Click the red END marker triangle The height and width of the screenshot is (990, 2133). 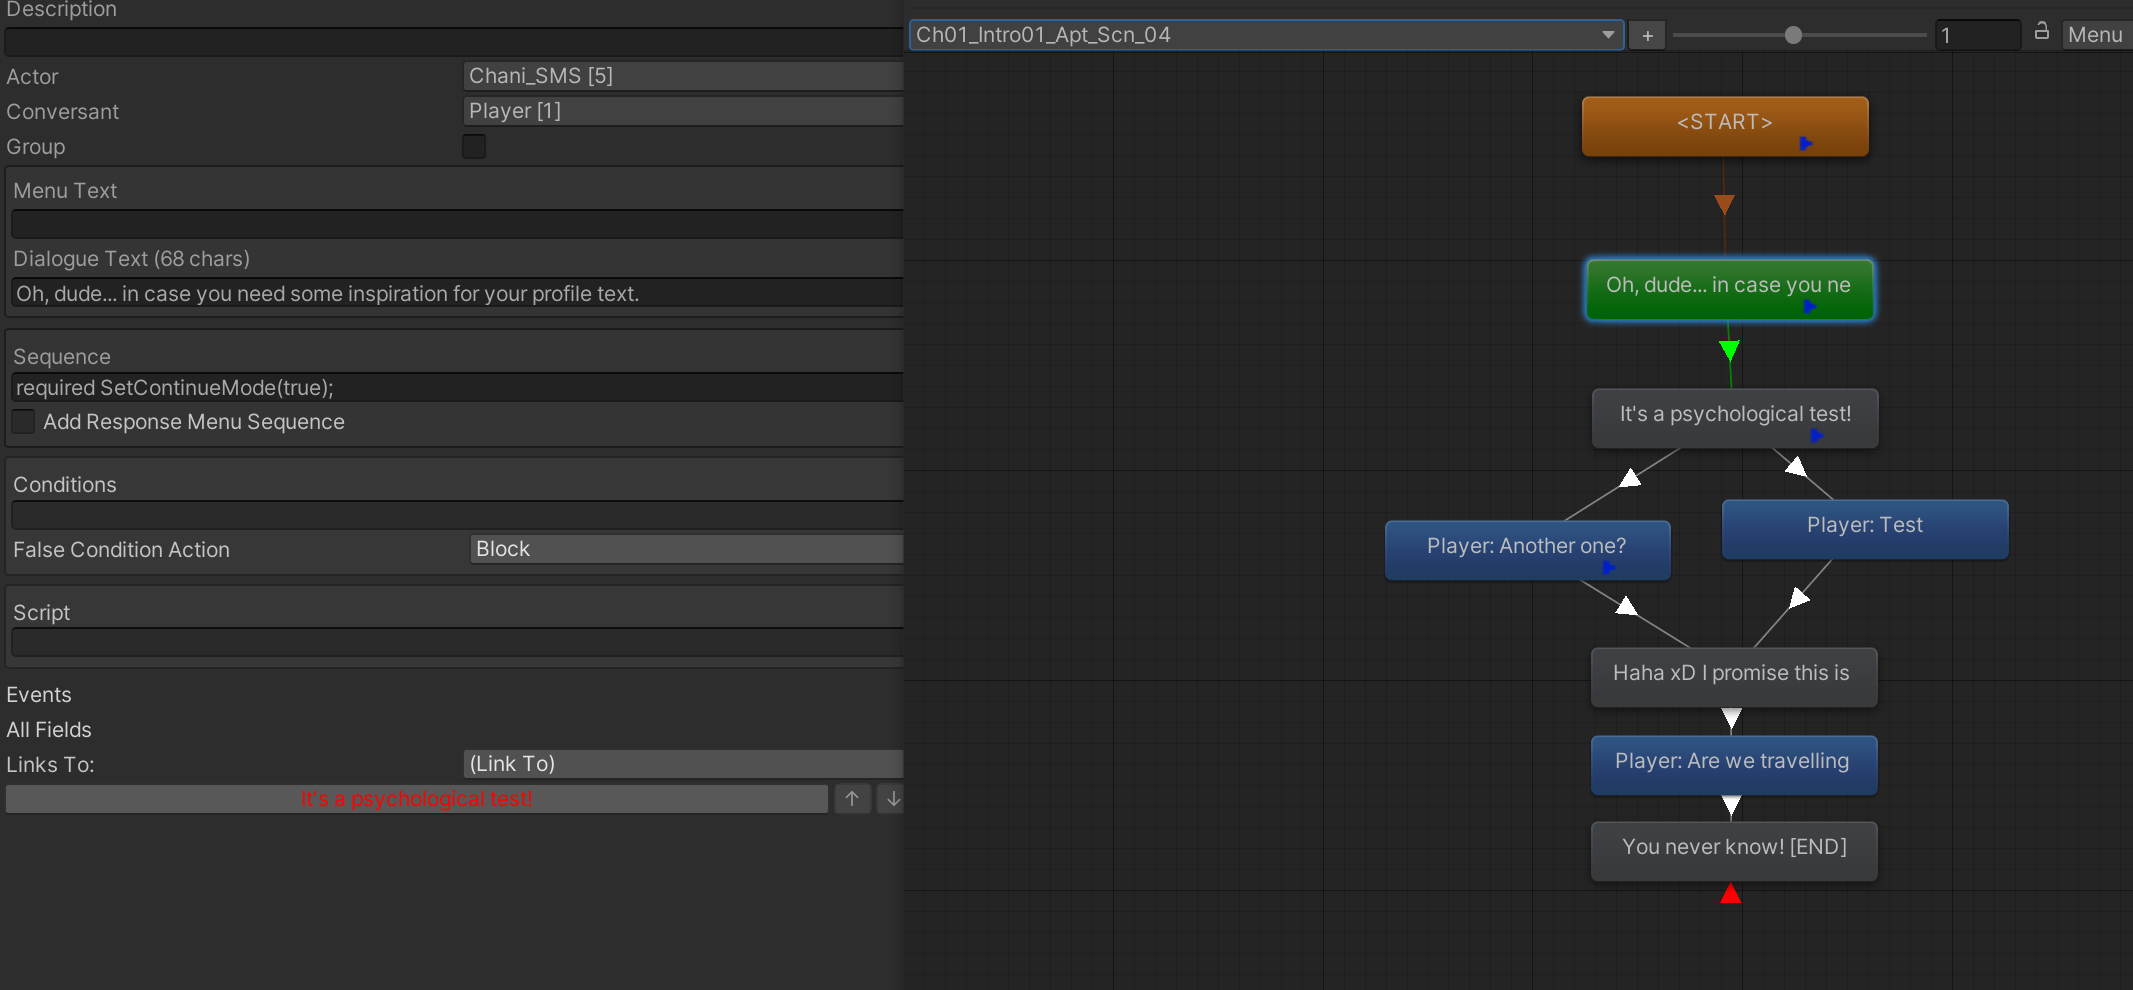tap(1731, 893)
